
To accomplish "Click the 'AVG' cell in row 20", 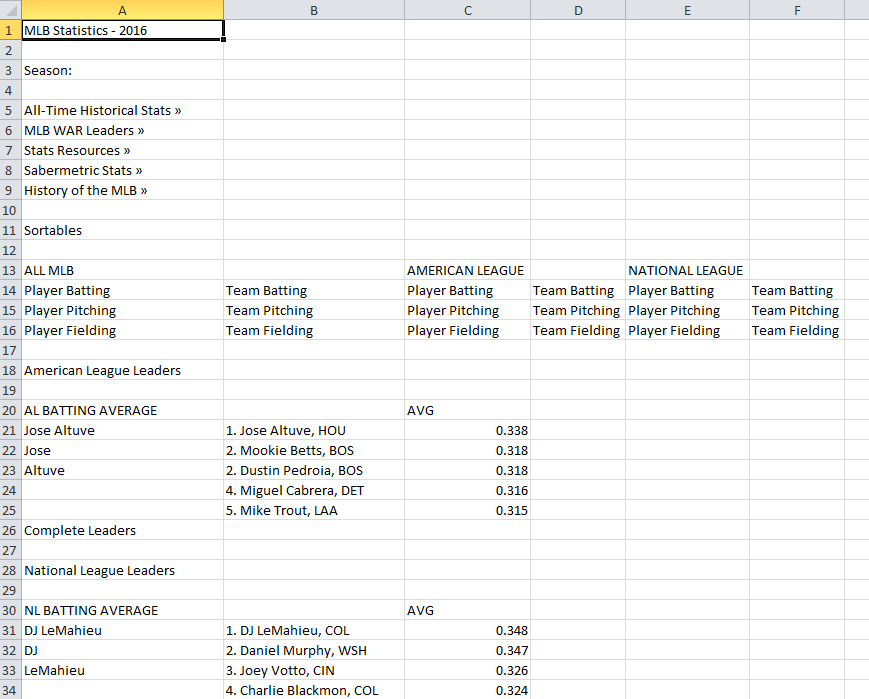I will [x=467, y=410].
